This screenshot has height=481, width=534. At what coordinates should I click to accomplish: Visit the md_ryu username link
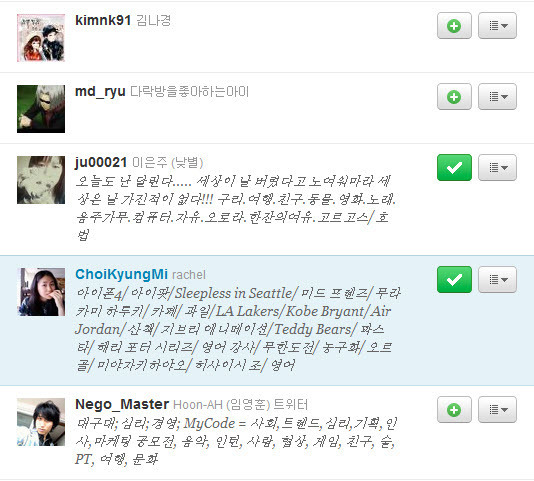point(100,92)
